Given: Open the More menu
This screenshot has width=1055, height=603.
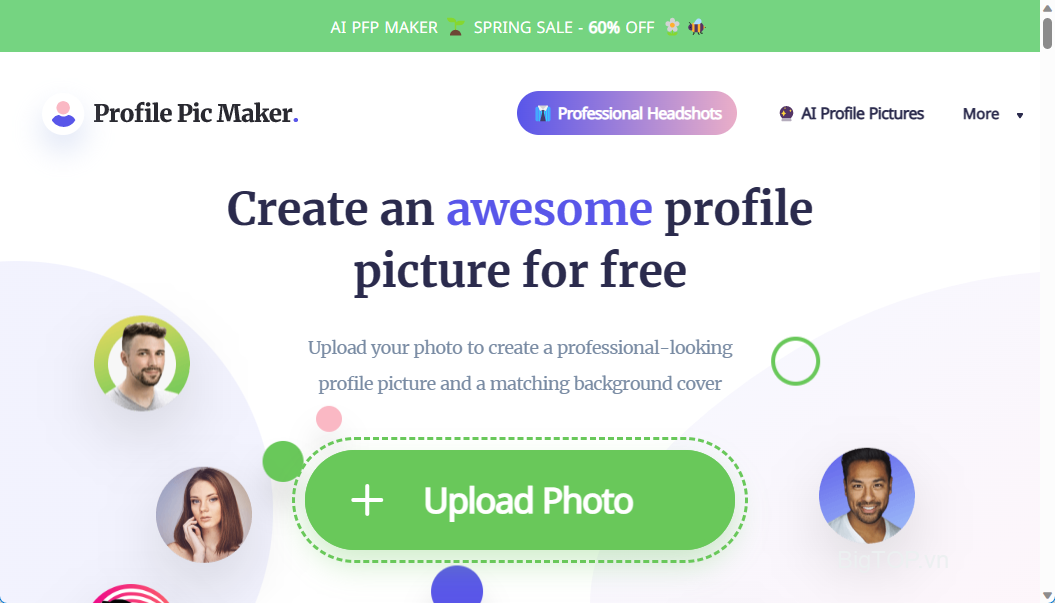Looking at the screenshot, I should (992, 114).
